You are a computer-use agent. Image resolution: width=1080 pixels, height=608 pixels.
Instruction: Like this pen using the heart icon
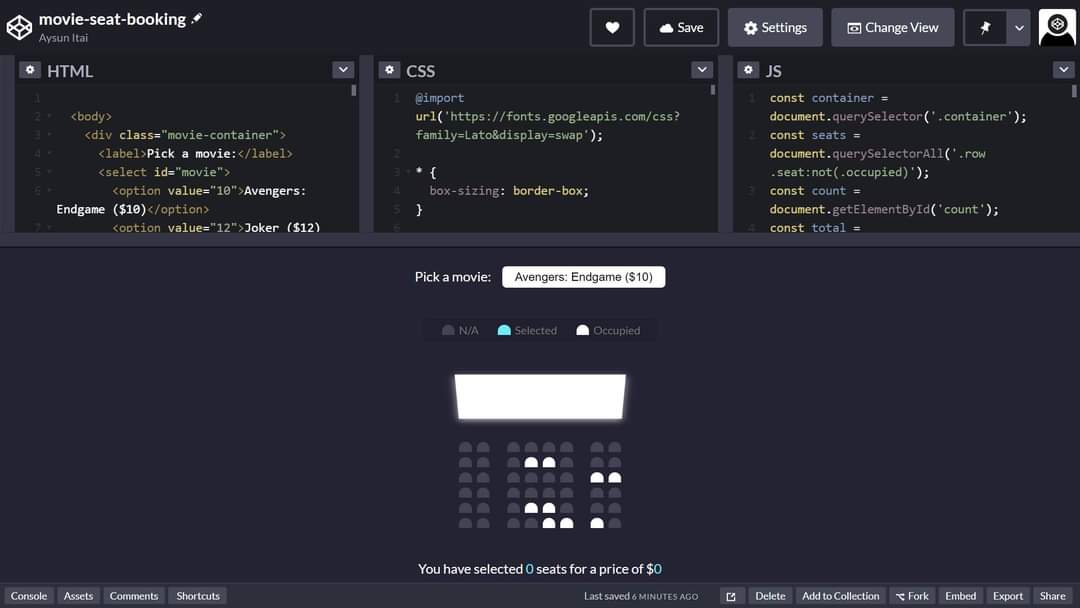[611, 27]
